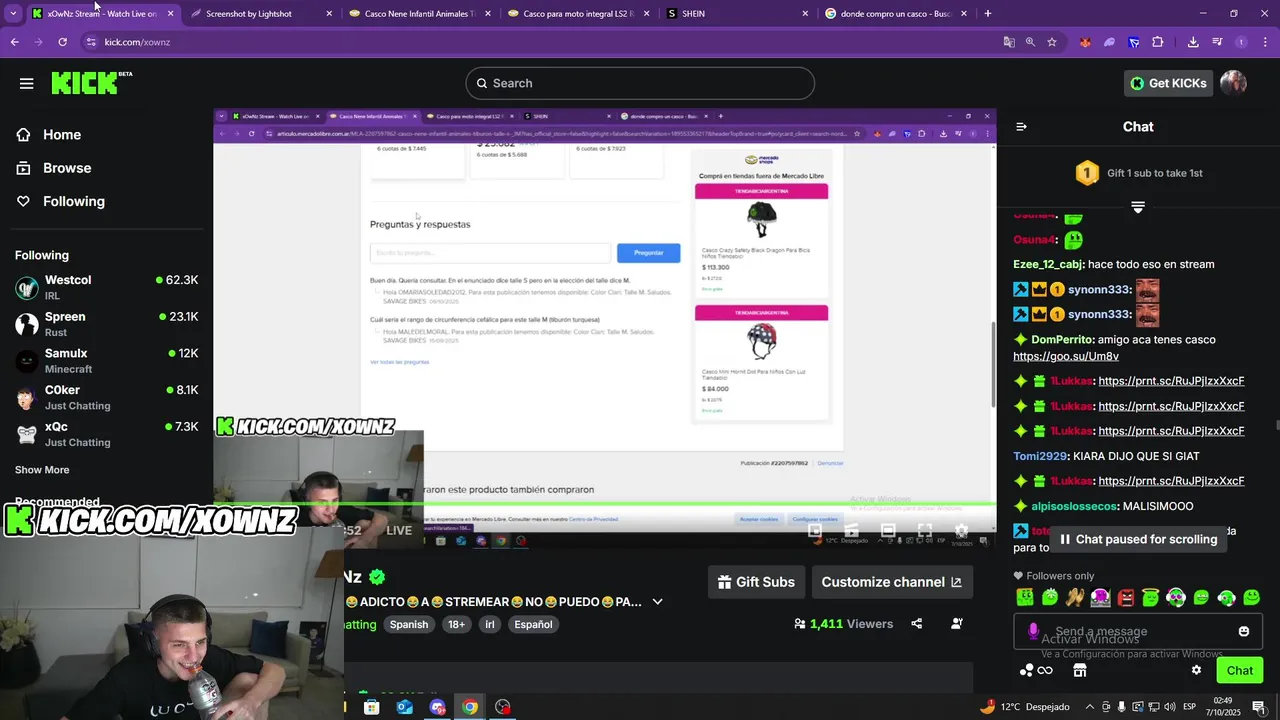Click the Español tag
The image size is (1280, 720).
[533, 624]
